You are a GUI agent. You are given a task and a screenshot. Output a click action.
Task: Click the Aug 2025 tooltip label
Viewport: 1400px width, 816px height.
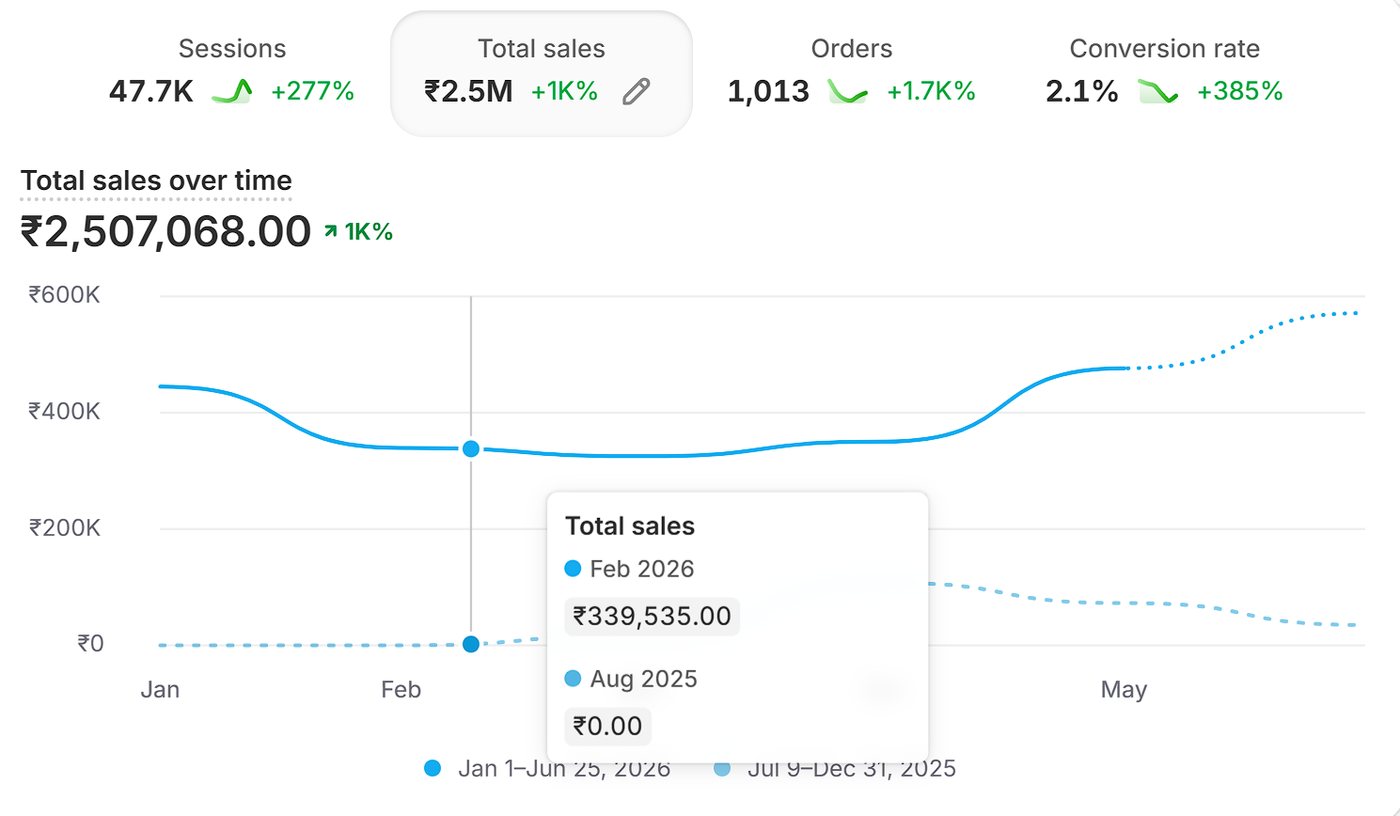(644, 679)
